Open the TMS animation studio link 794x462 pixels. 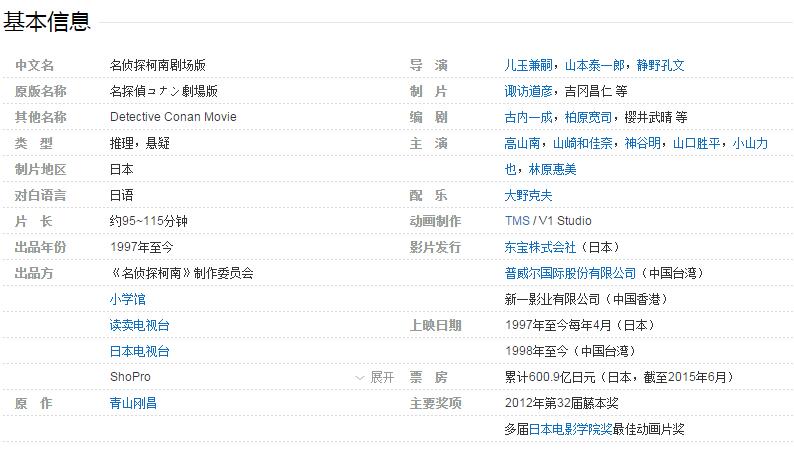pyautogui.click(x=517, y=221)
